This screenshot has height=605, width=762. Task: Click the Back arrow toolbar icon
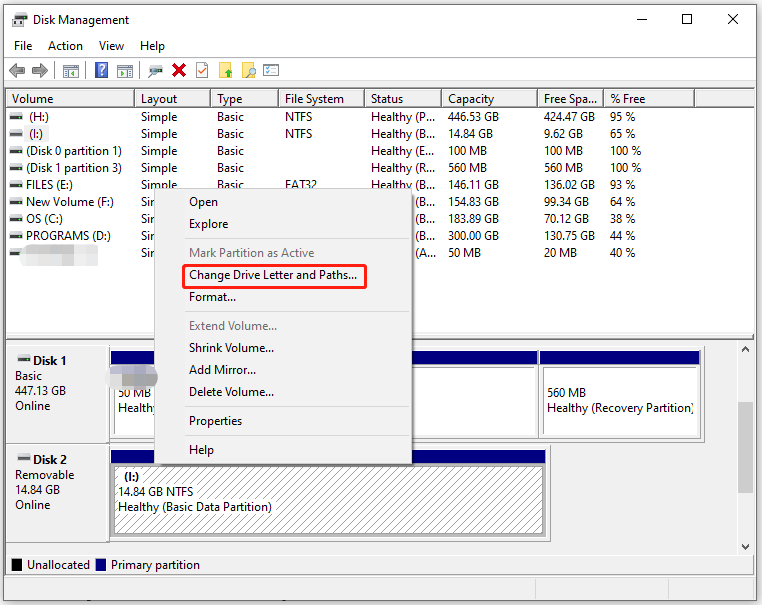click(17, 70)
